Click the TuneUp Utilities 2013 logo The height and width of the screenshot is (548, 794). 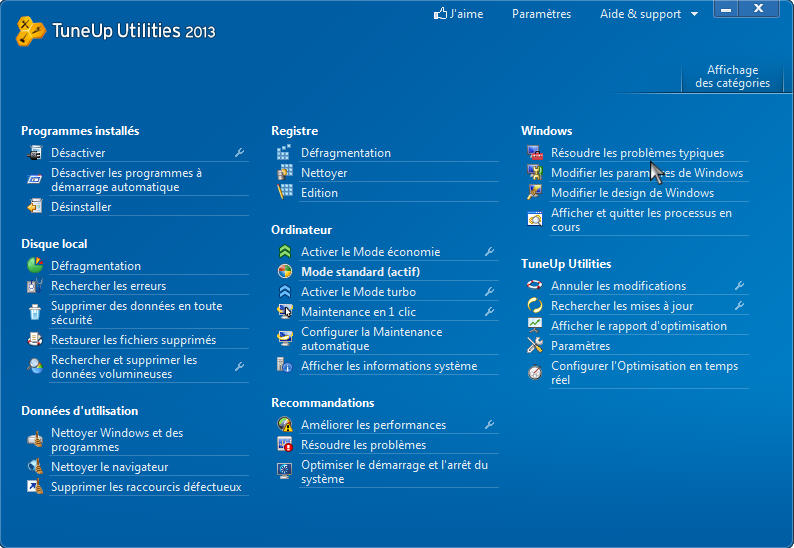(x=116, y=31)
